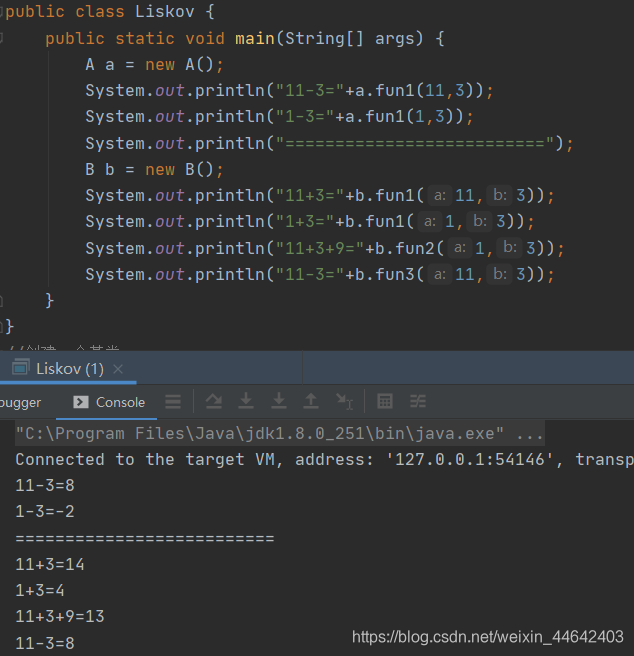Click the b.fun2 call in code
This screenshot has height=656, width=634.
(x=465, y=249)
